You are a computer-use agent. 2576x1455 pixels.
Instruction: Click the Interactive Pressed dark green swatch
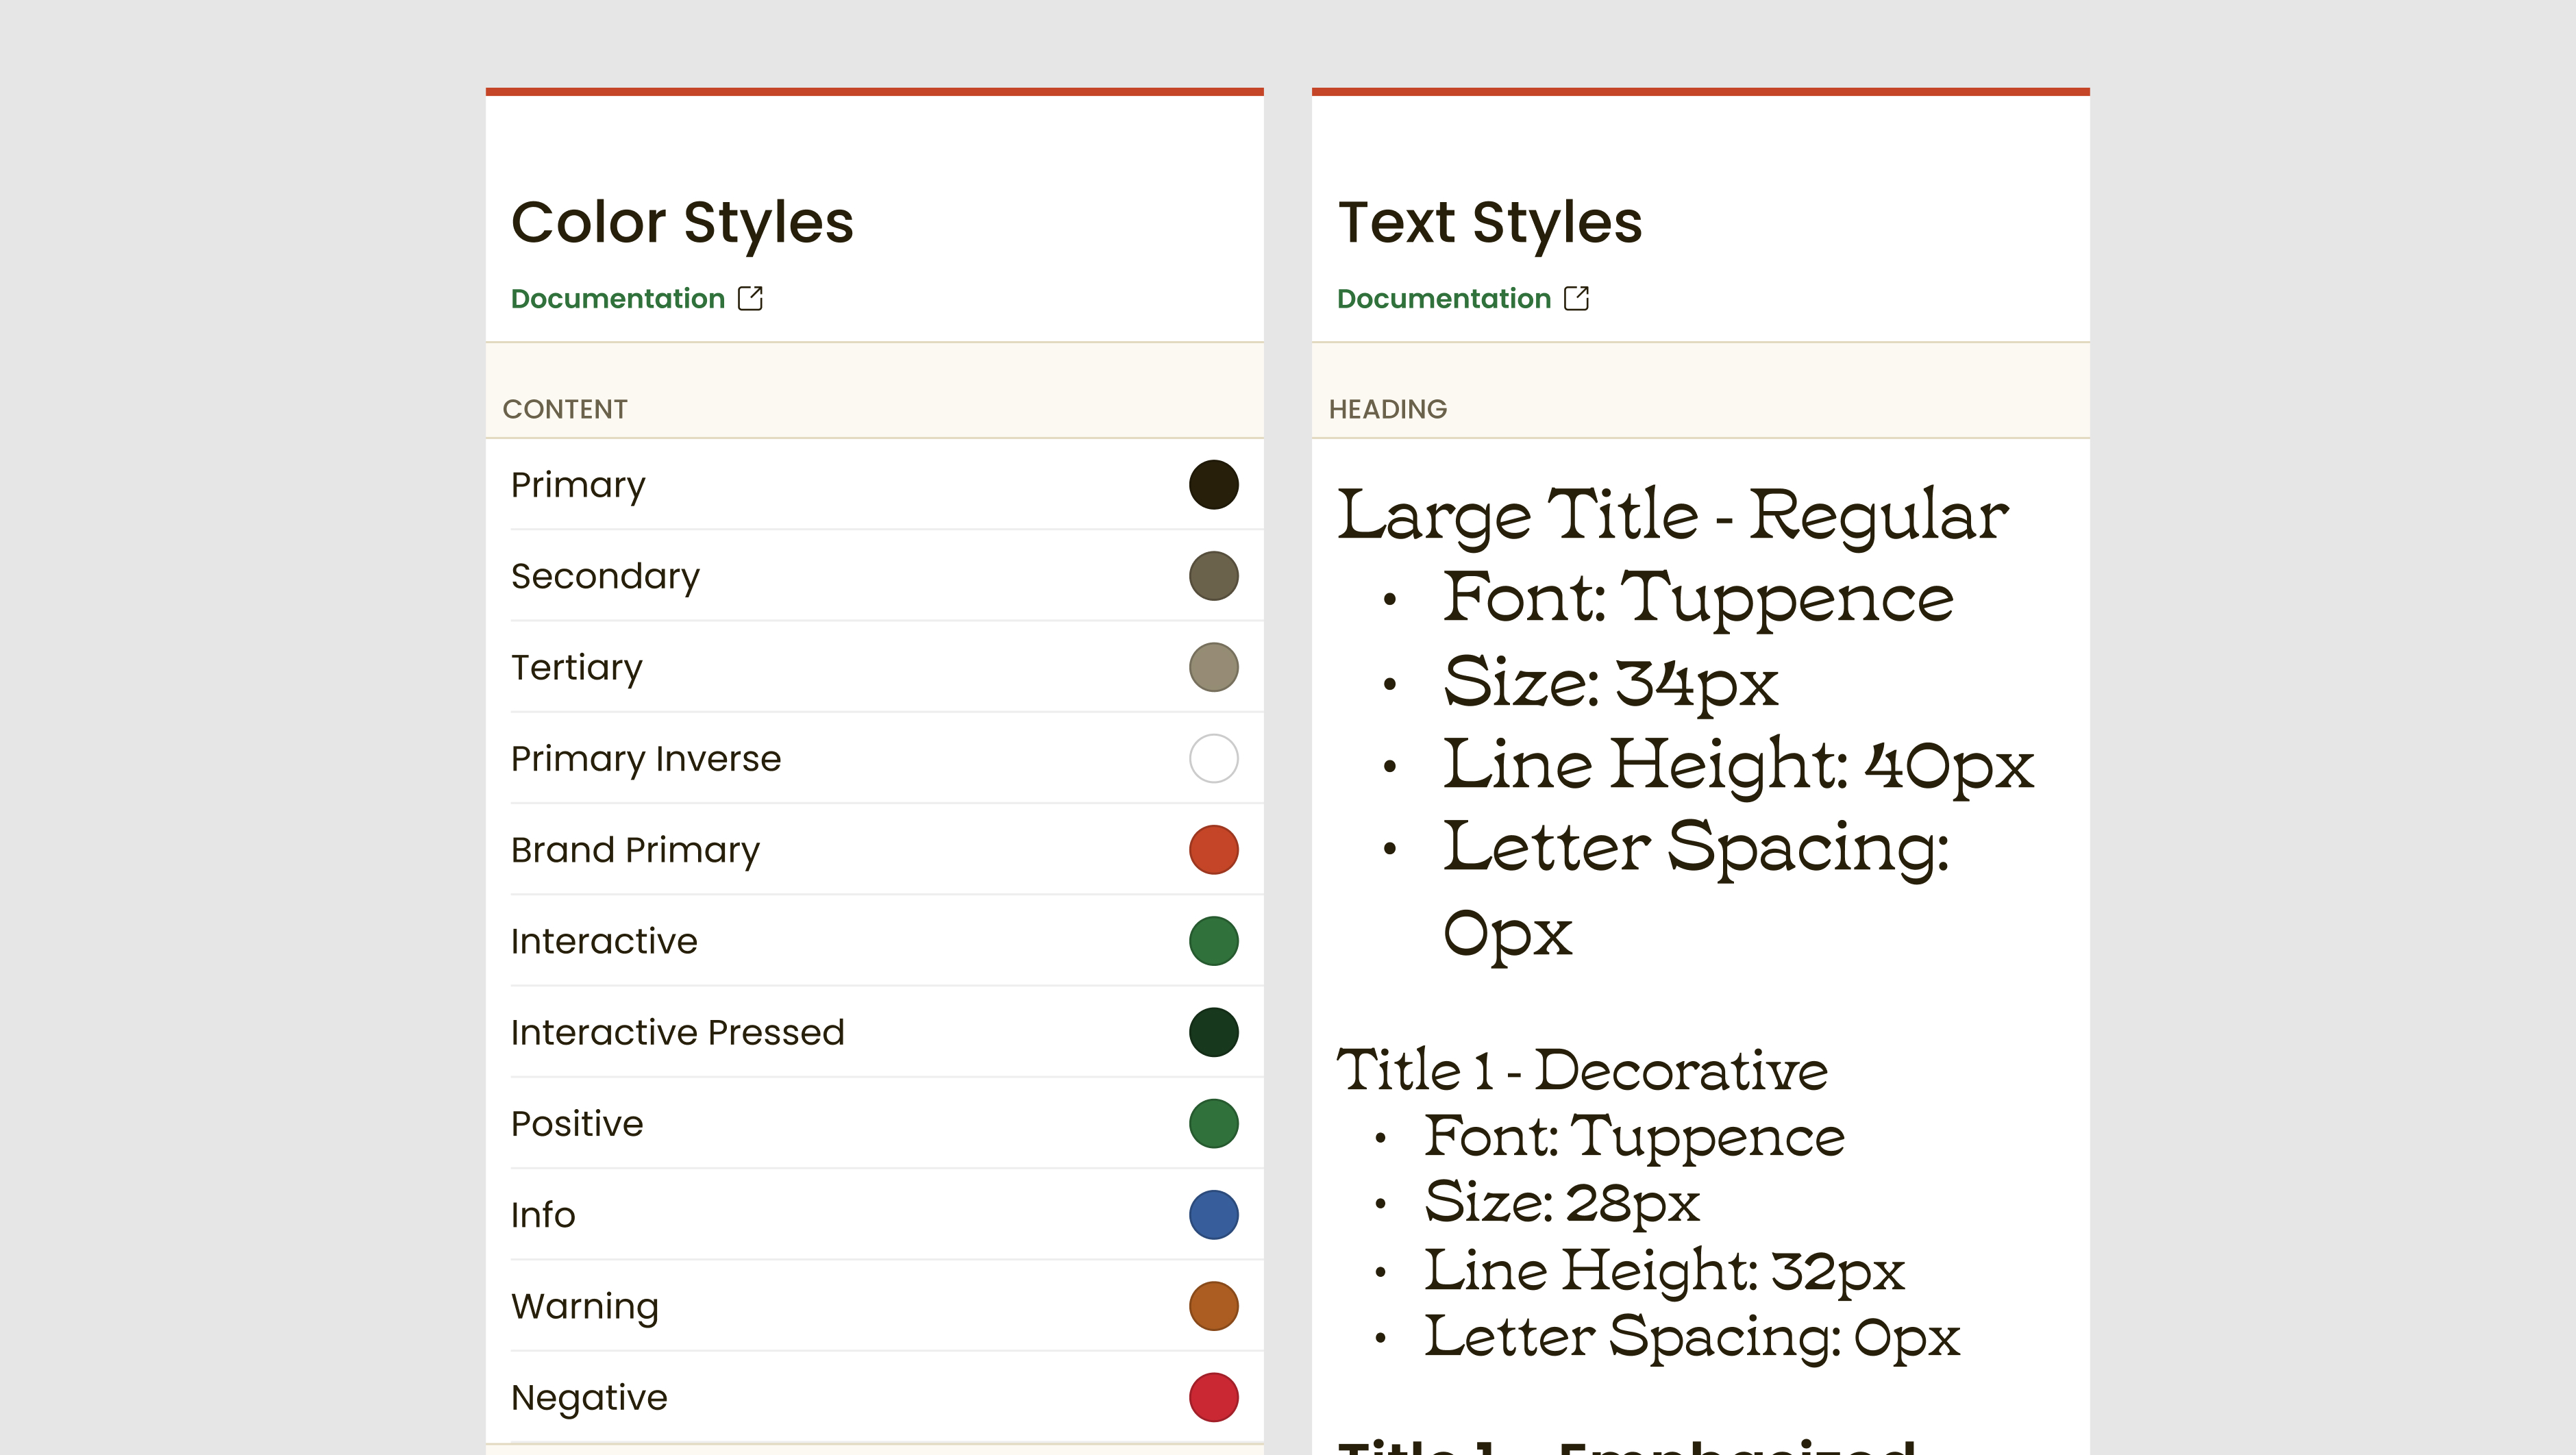1213,1032
